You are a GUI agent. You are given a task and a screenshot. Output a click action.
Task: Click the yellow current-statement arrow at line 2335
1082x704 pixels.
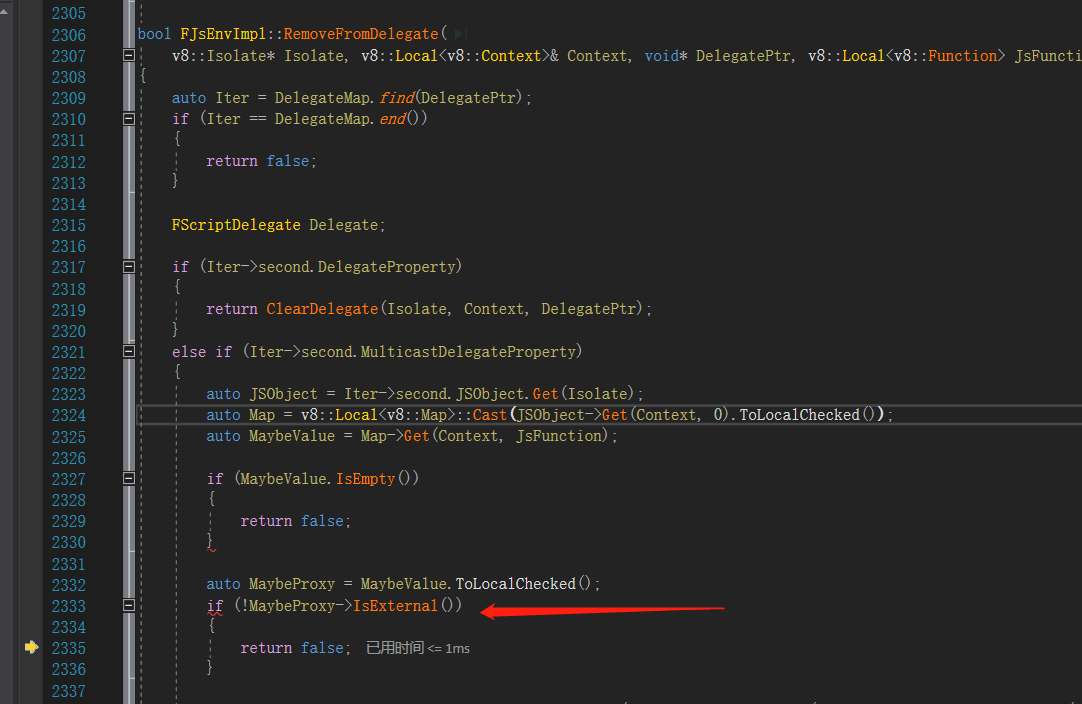click(x=31, y=647)
